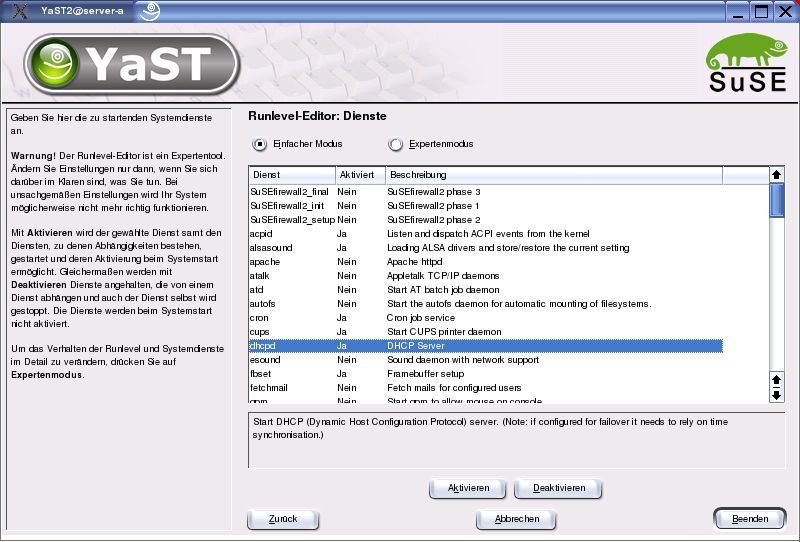The height and width of the screenshot is (542, 800).
Task: Click Ja value in the acpid row
Action: pos(341,234)
